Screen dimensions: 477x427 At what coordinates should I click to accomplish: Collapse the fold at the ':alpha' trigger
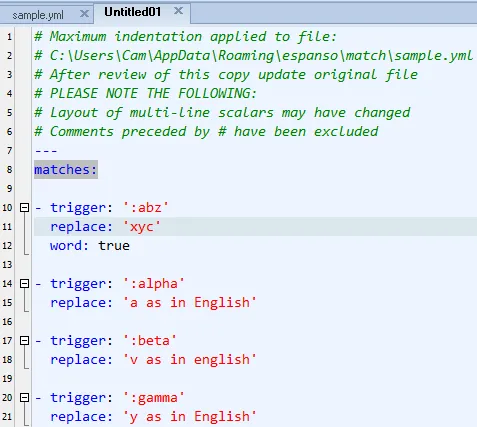tap(24, 283)
